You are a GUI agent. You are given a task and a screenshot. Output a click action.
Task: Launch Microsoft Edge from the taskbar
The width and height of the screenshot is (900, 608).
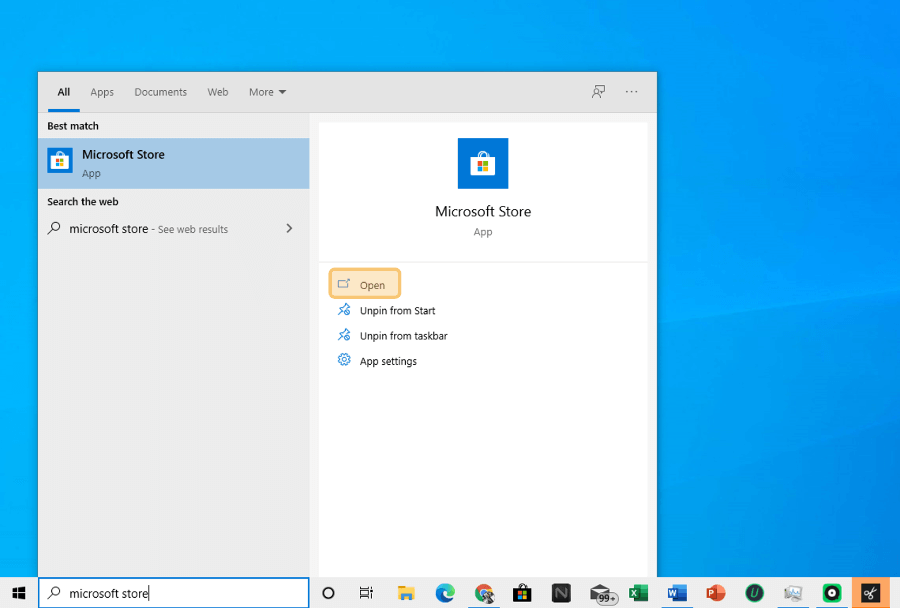445,592
